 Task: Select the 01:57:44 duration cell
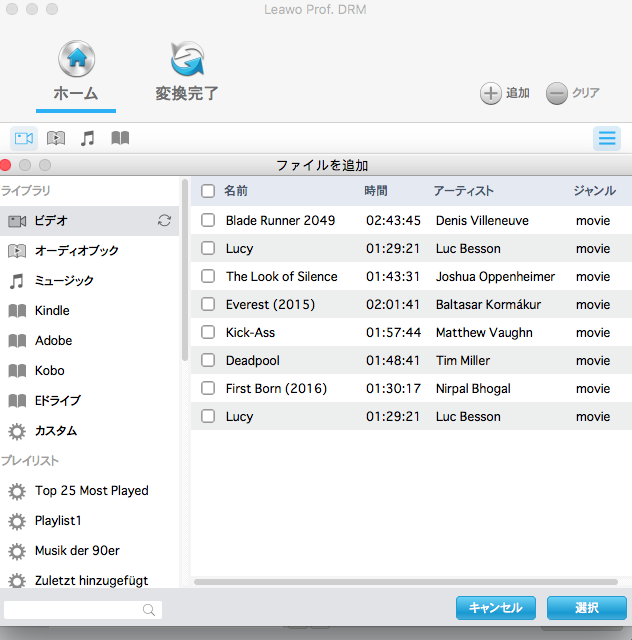(393, 332)
